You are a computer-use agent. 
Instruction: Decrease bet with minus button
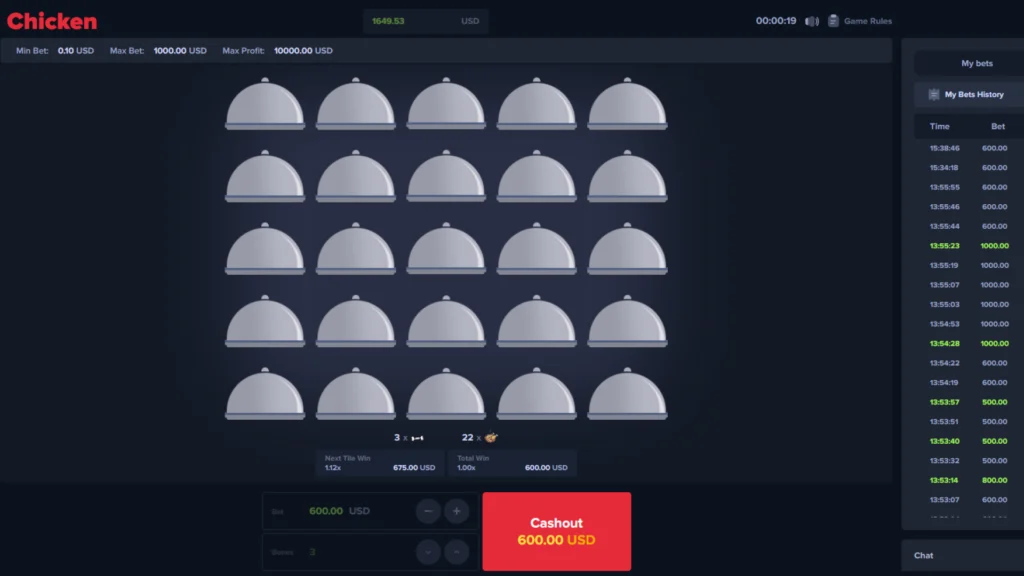tap(428, 511)
